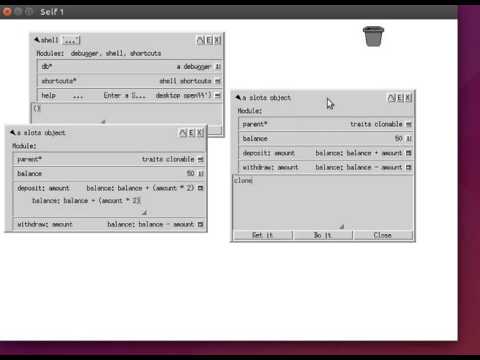Select 'deposit: amount' in object with 'clone' evaluator
The height and width of the screenshot is (360, 480).
(x=269, y=153)
